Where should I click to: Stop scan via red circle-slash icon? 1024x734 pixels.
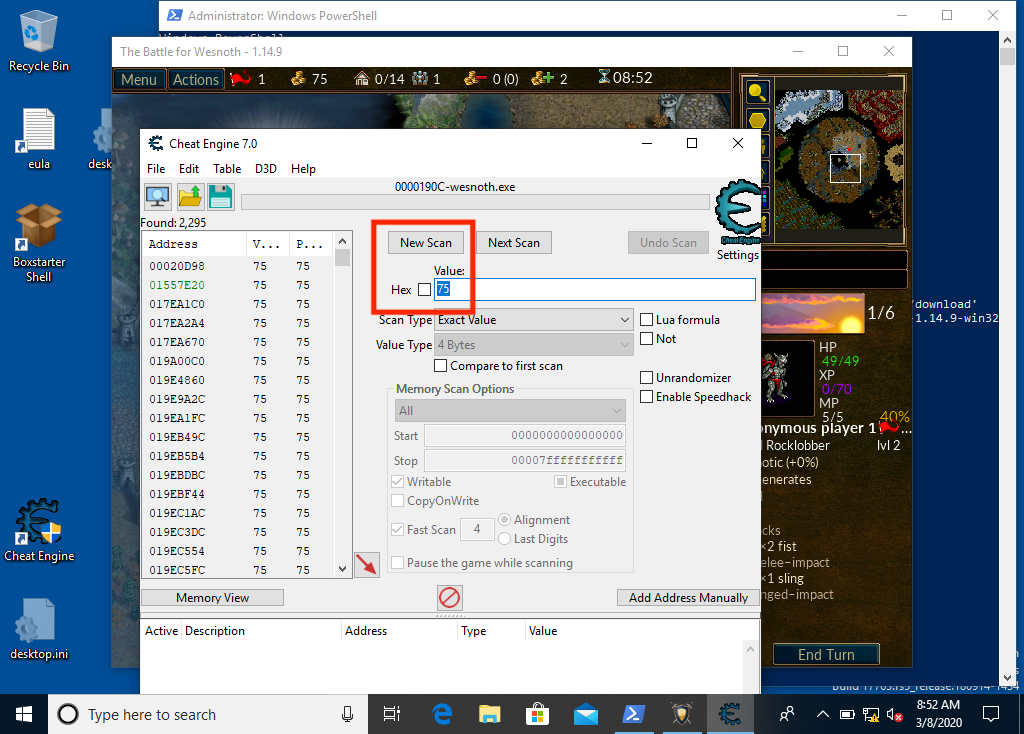(x=449, y=598)
